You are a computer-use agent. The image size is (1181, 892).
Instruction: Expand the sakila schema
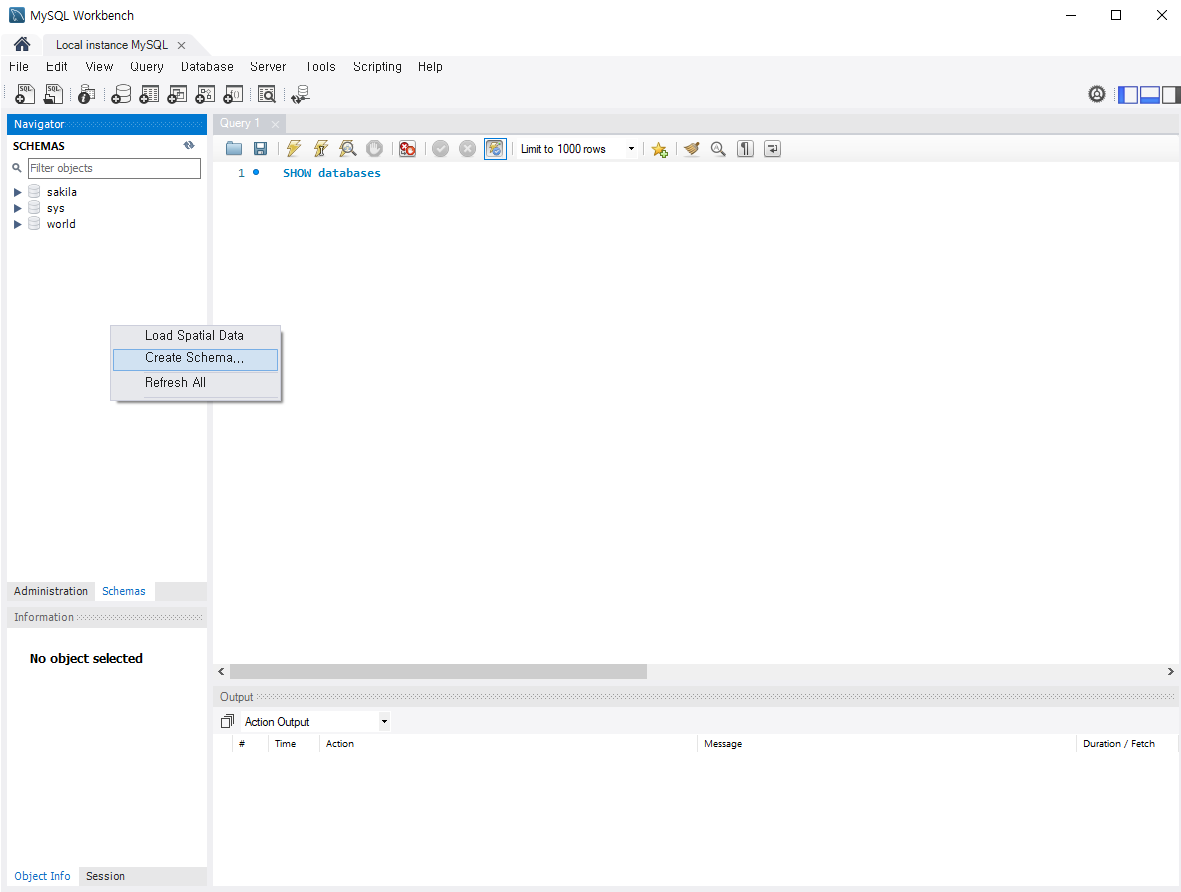point(17,192)
